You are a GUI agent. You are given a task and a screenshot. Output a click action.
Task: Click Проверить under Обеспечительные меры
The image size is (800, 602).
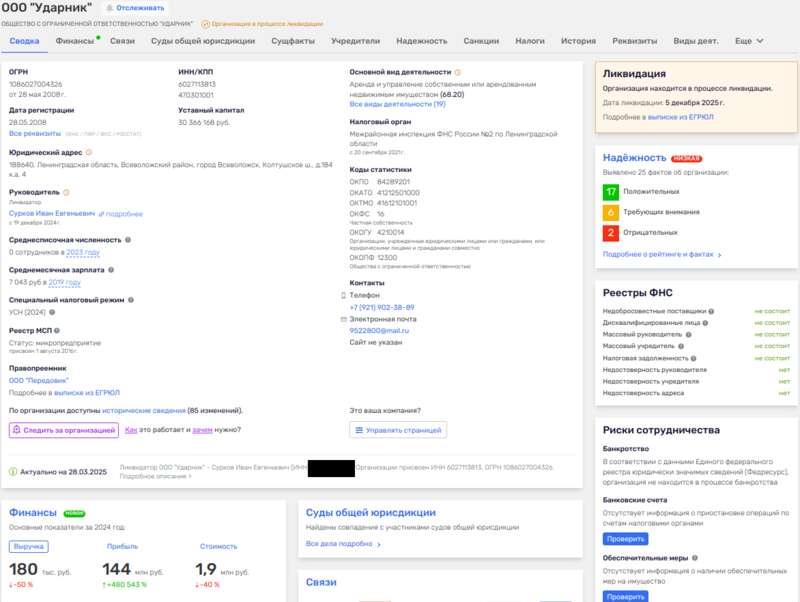click(x=626, y=596)
